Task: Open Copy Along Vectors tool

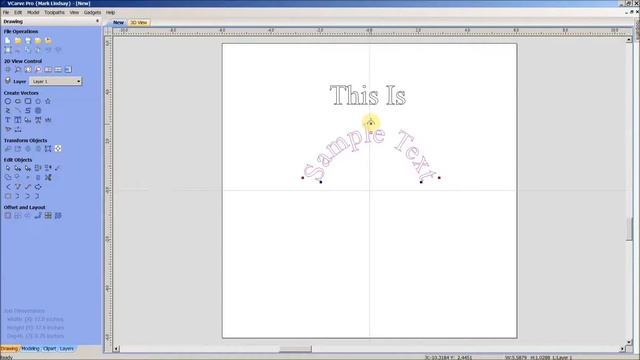Action: coord(38,216)
